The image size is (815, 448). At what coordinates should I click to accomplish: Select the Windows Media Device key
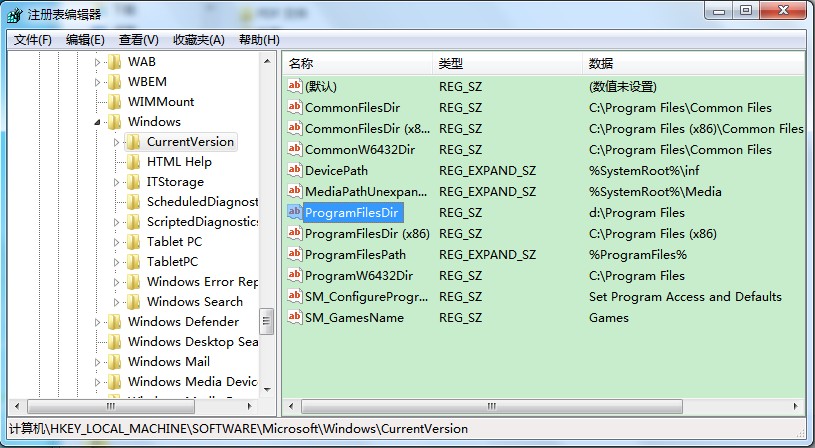coord(193,382)
